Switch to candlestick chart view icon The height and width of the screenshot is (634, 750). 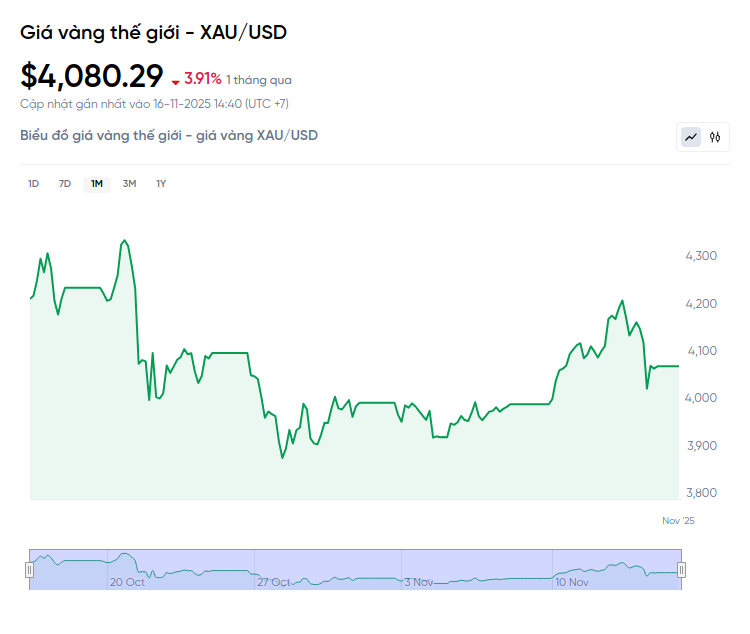715,137
